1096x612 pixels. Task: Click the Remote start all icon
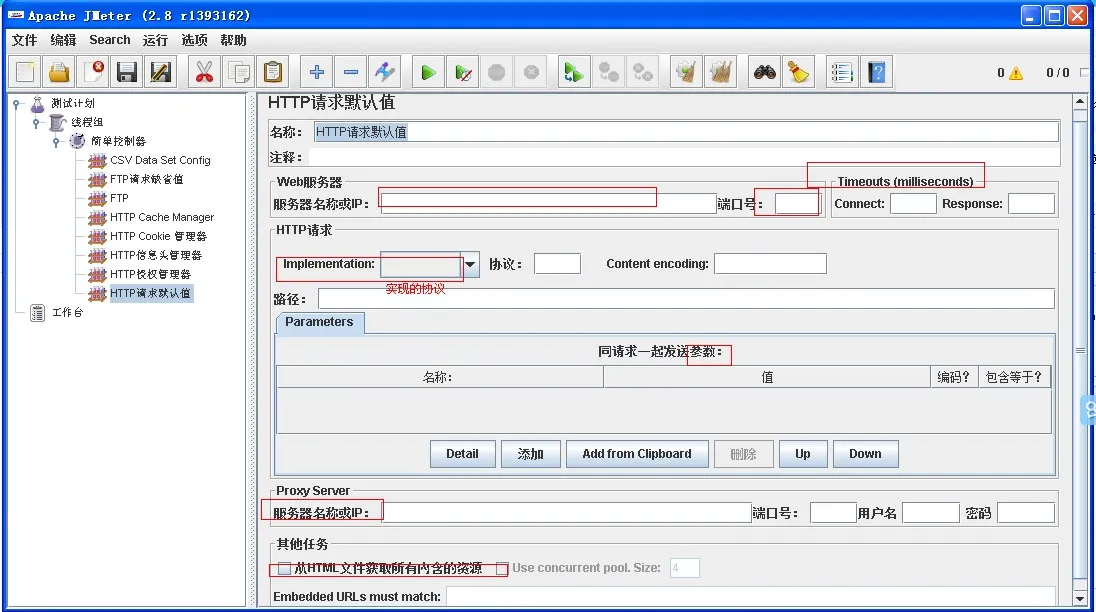(573, 72)
